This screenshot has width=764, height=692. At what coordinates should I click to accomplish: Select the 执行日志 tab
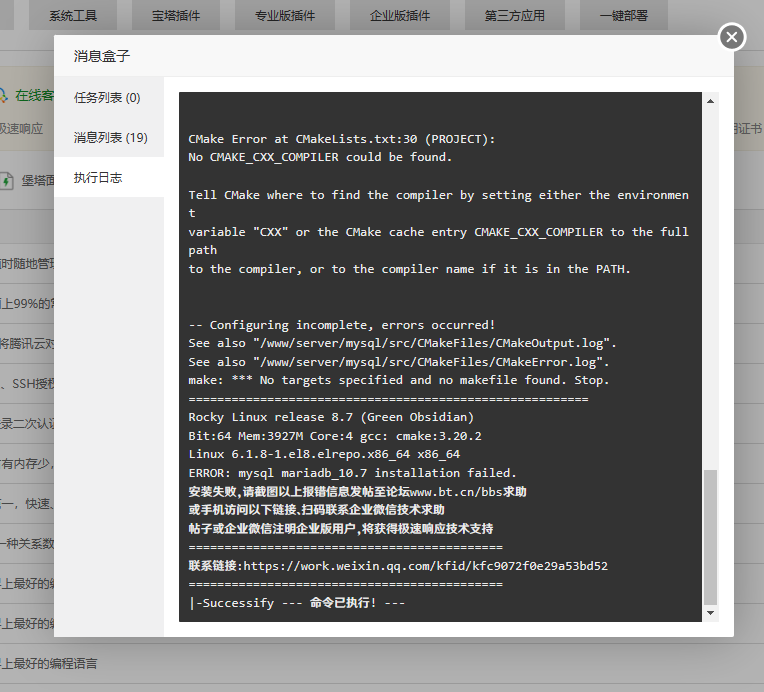pos(109,177)
